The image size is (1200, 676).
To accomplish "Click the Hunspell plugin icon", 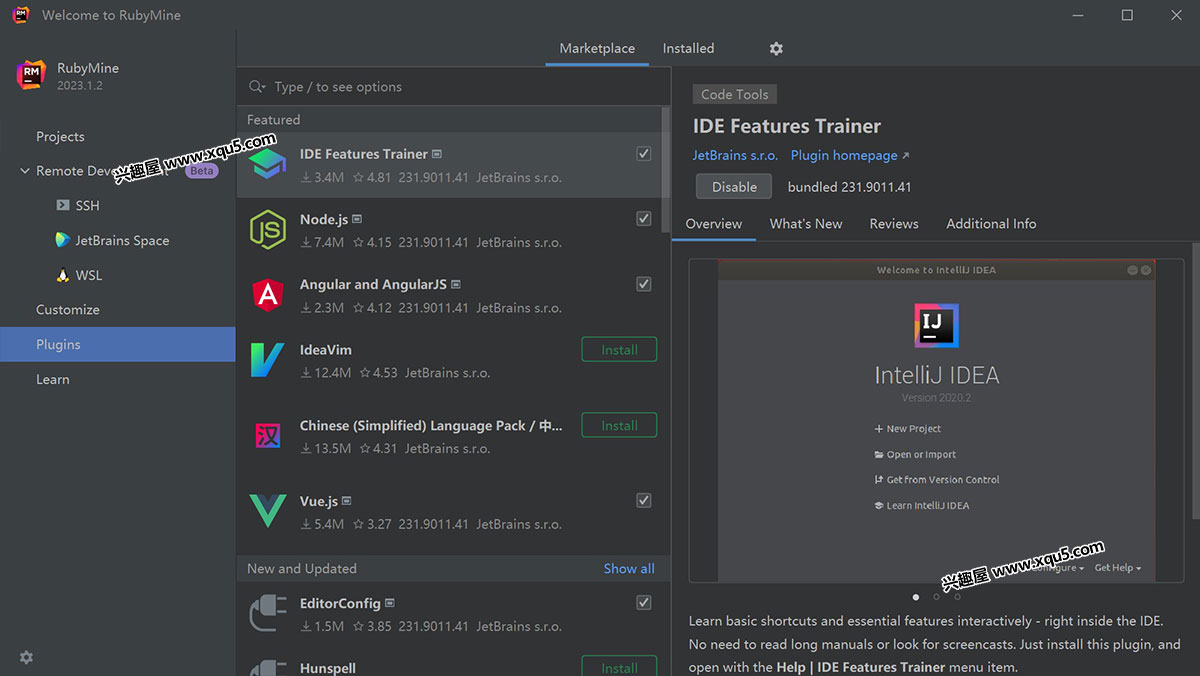I will (x=268, y=668).
